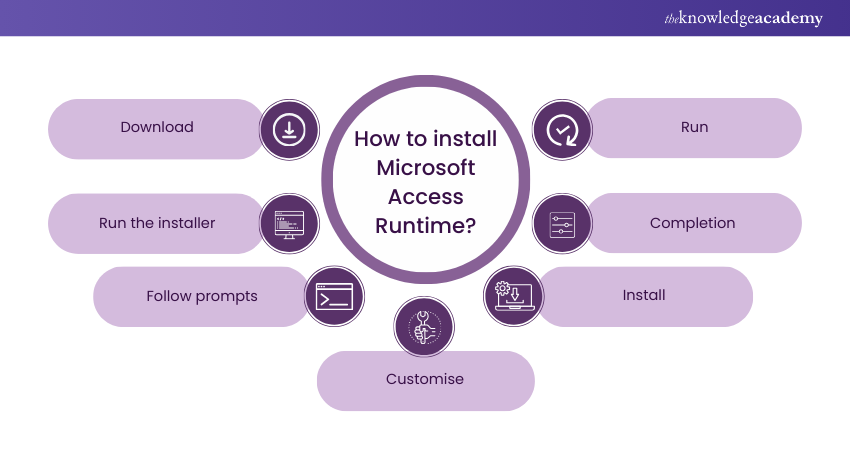
Task: Click the "Runtime?" text in the circle
Action: point(425,226)
